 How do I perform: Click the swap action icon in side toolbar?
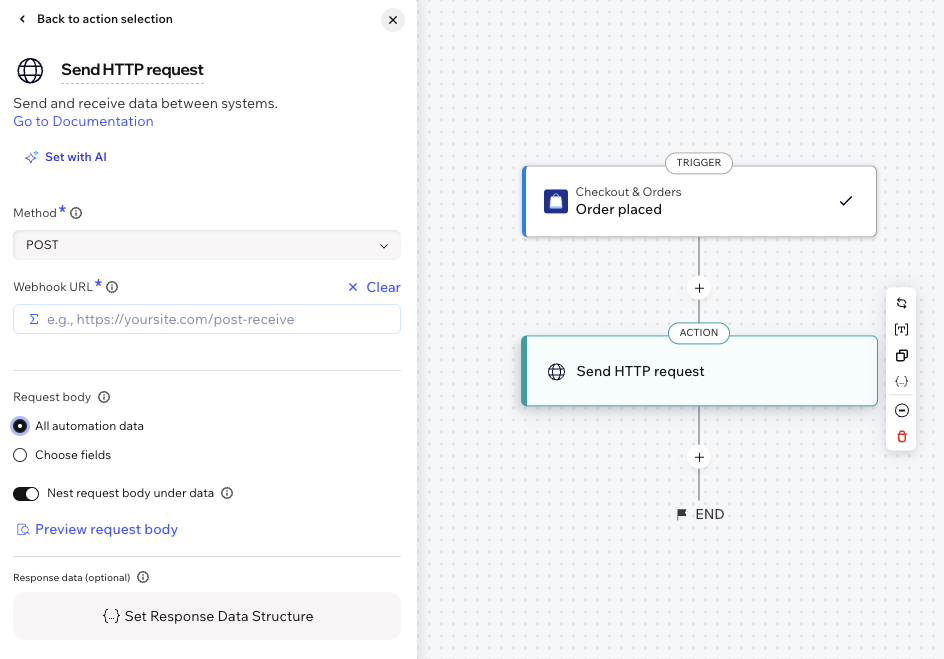tap(901, 303)
